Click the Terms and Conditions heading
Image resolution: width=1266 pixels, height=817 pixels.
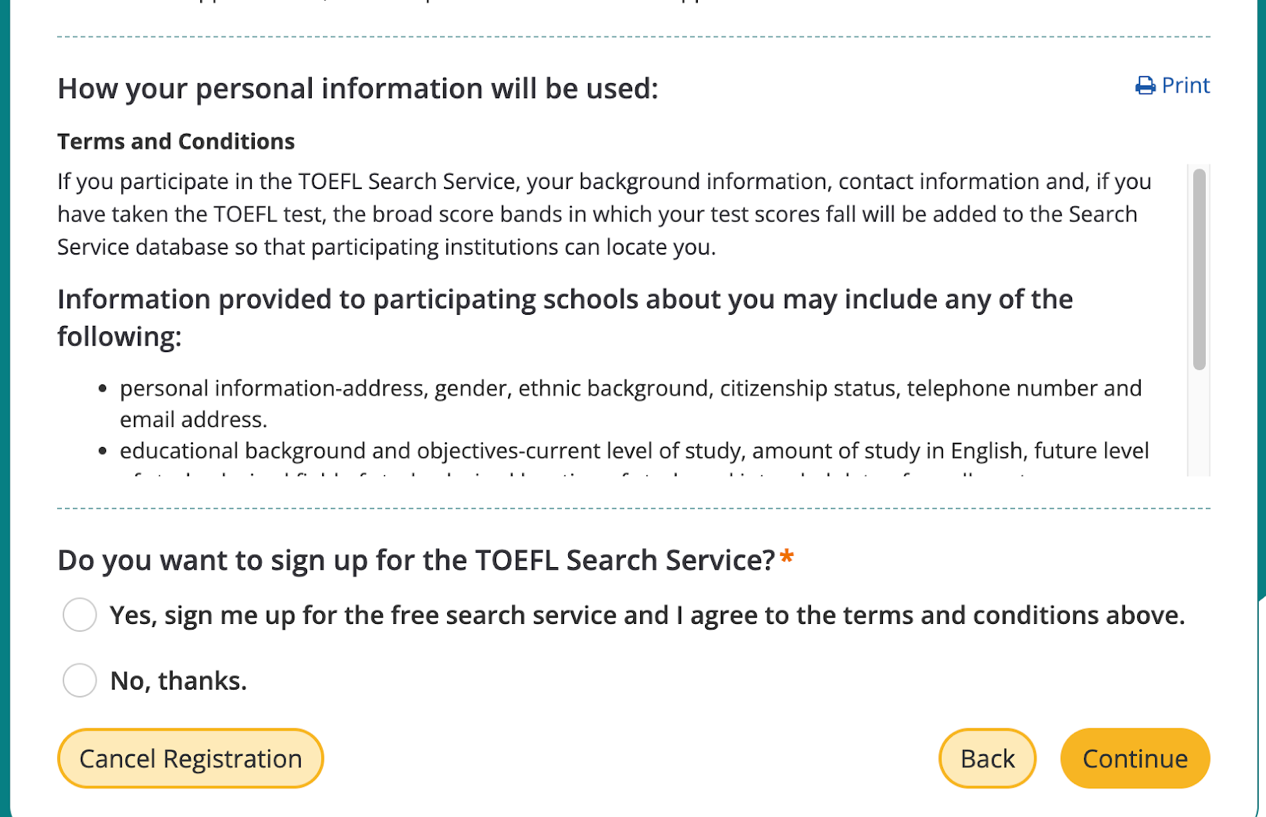pos(176,142)
